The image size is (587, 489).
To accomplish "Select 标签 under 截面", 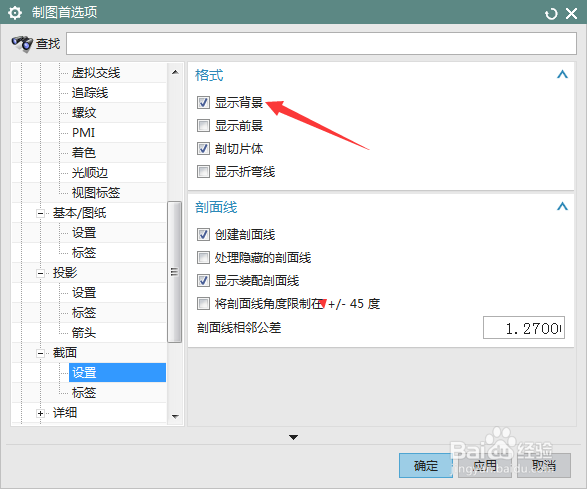I will pyautogui.click(x=84, y=393).
